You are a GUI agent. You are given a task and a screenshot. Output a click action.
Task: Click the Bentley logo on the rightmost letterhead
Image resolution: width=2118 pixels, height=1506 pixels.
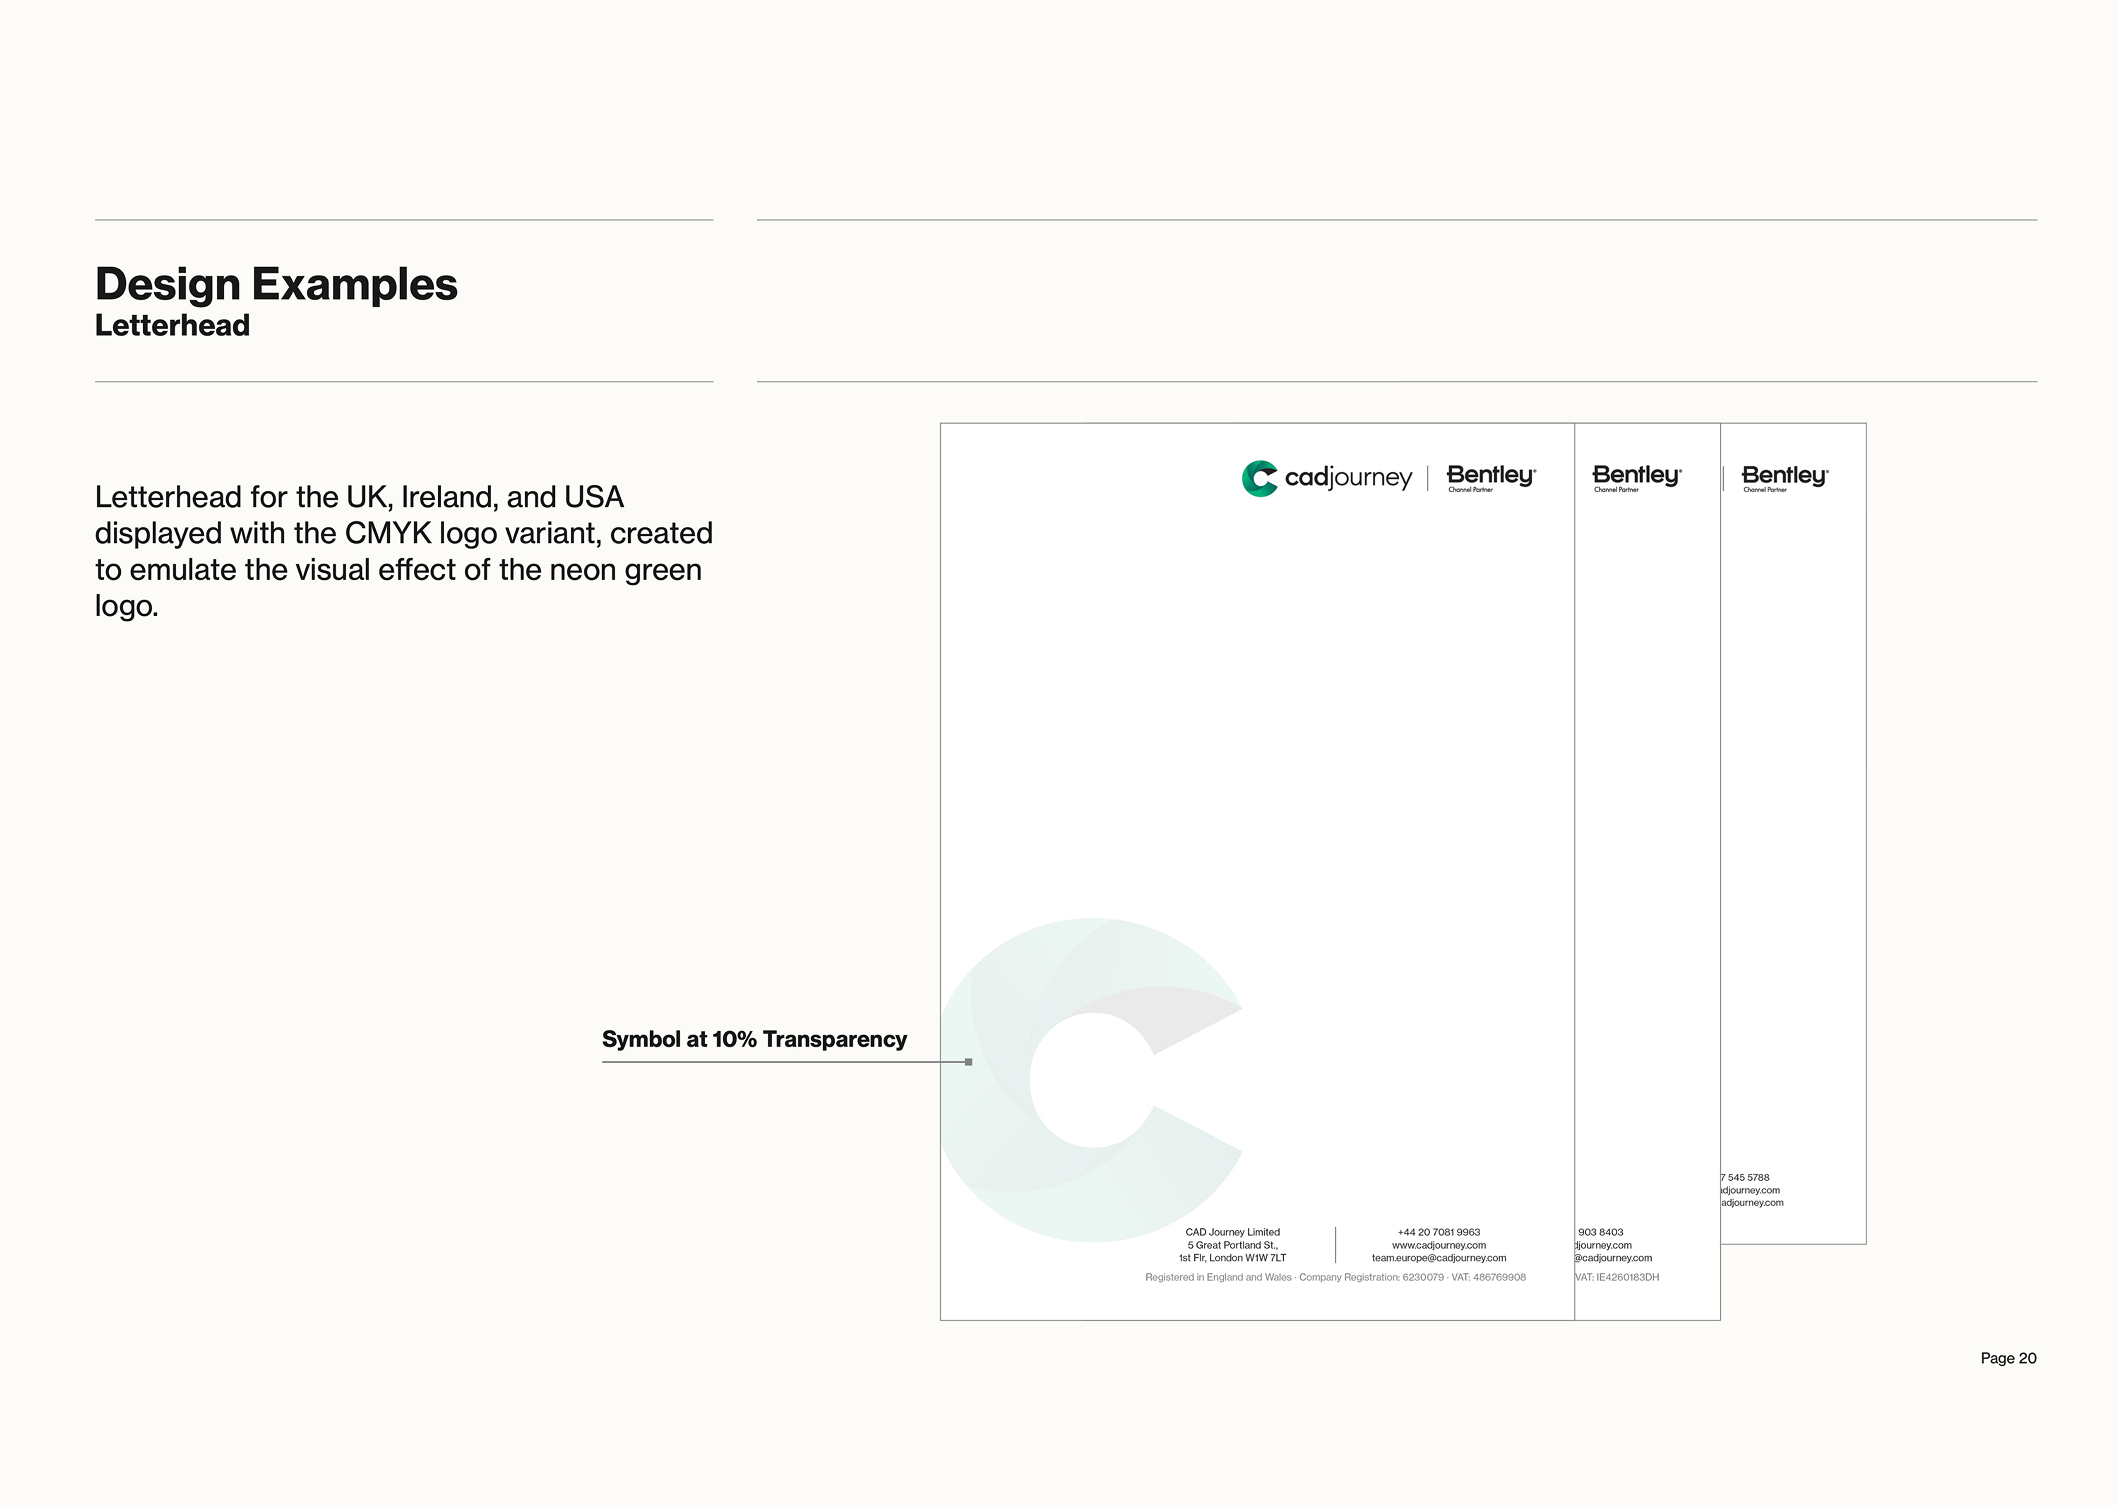tap(1785, 478)
